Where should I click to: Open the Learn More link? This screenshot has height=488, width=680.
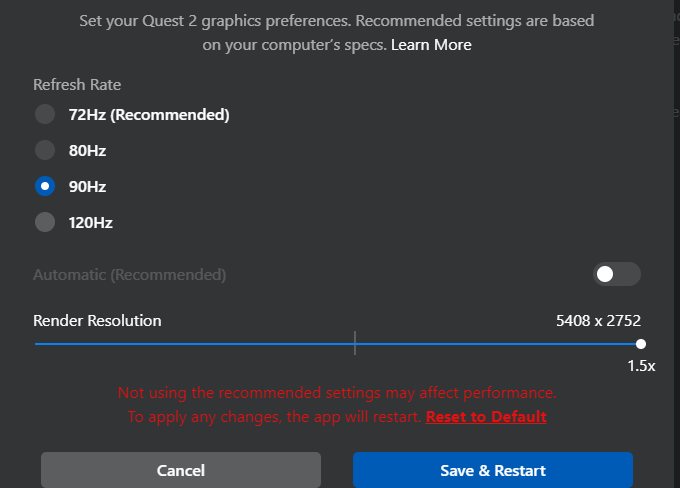coord(431,45)
